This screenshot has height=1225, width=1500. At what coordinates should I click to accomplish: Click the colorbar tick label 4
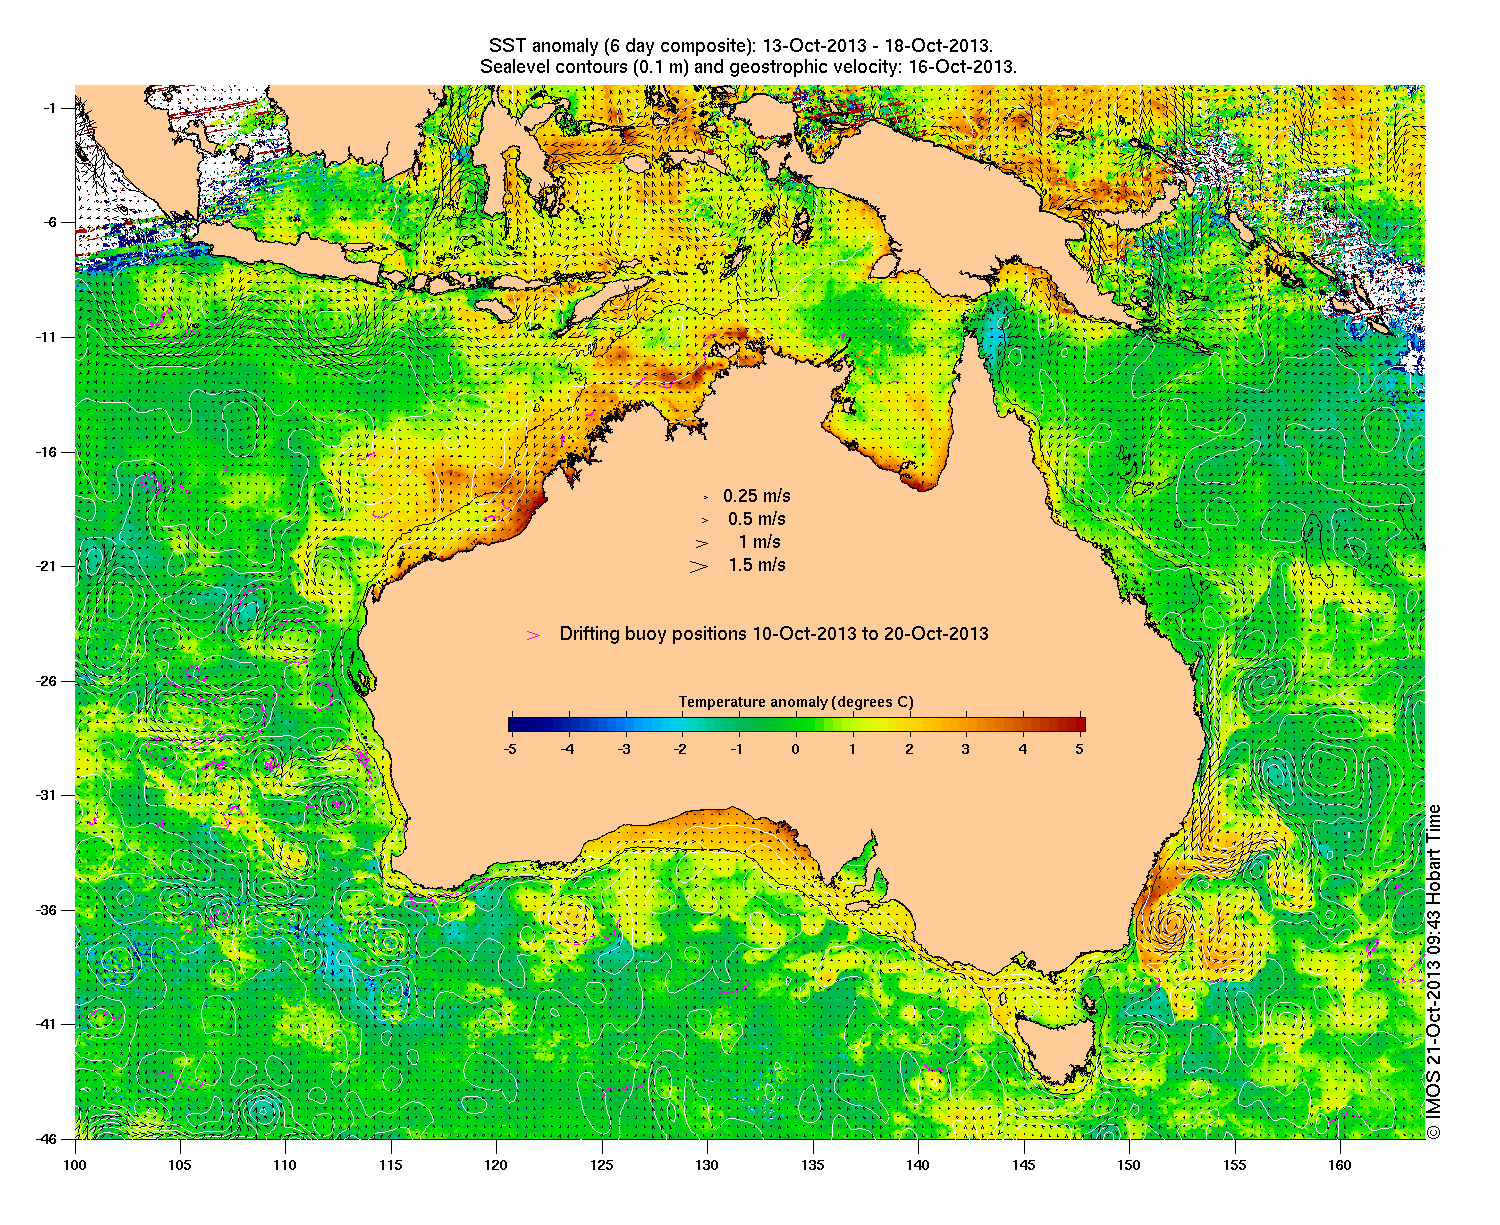point(1023,748)
